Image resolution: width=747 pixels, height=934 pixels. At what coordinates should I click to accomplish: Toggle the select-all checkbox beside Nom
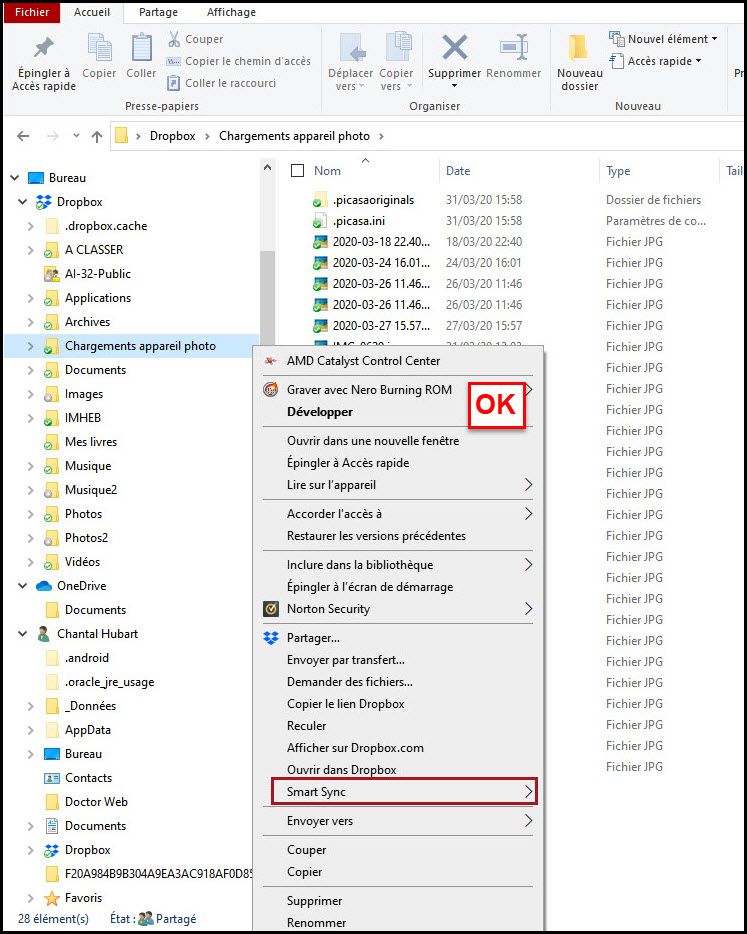coord(297,171)
